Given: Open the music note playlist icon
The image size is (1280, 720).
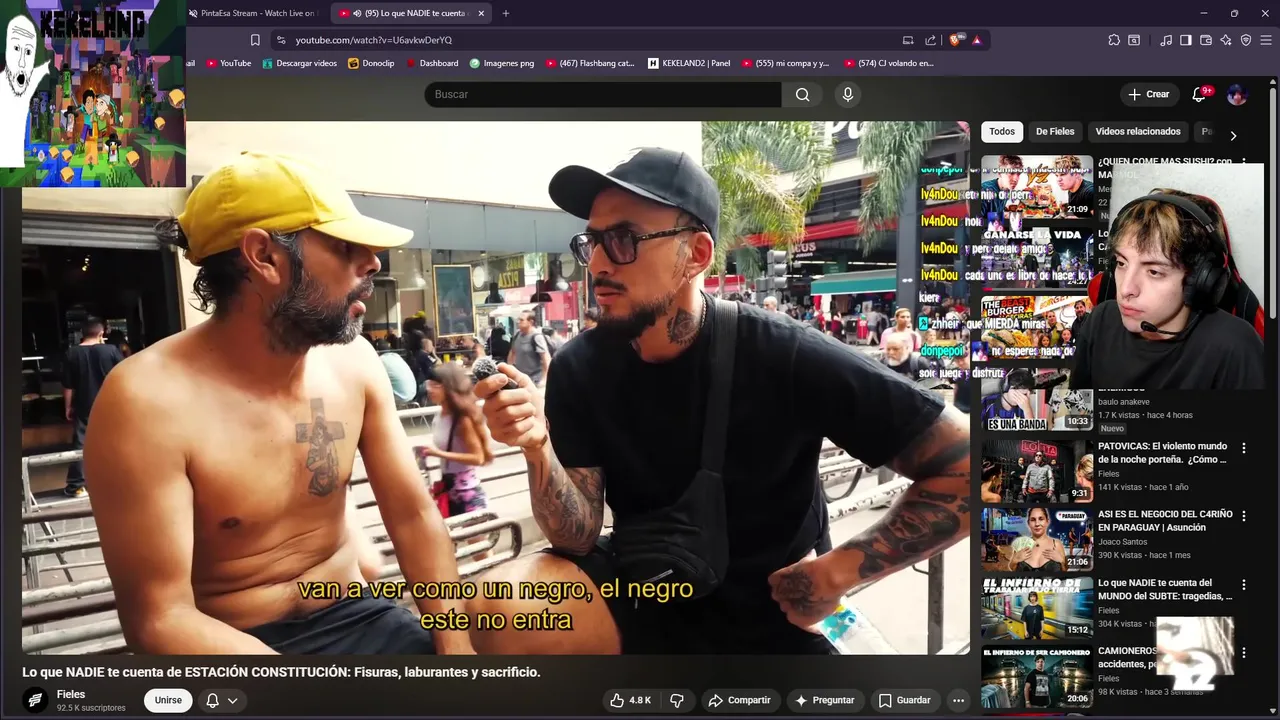Looking at the screenshot, I should [x=1166, y=40].
